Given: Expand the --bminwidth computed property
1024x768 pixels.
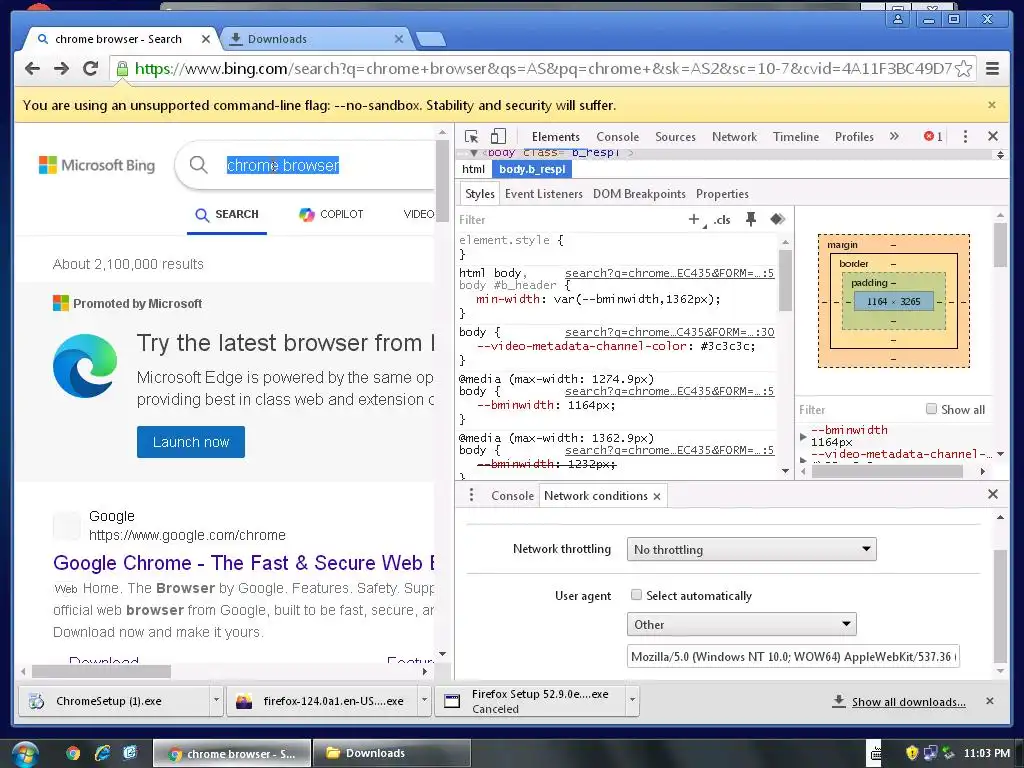Looking at the screenshot, I should (x=803, y=436).
